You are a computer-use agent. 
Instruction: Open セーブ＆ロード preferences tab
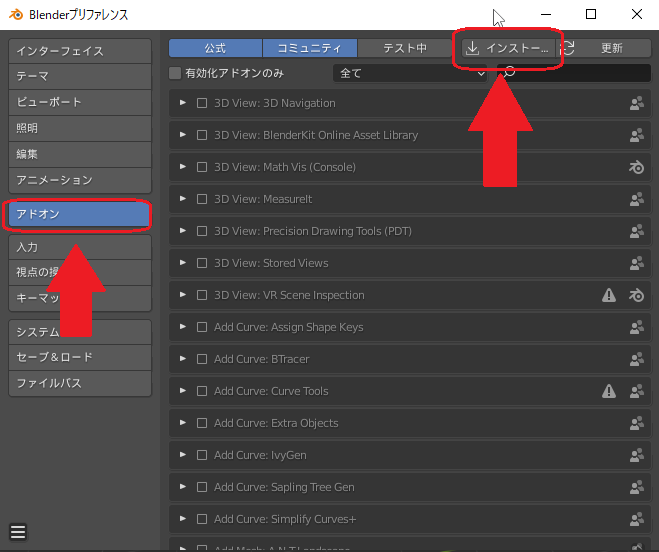coord(80,357)
